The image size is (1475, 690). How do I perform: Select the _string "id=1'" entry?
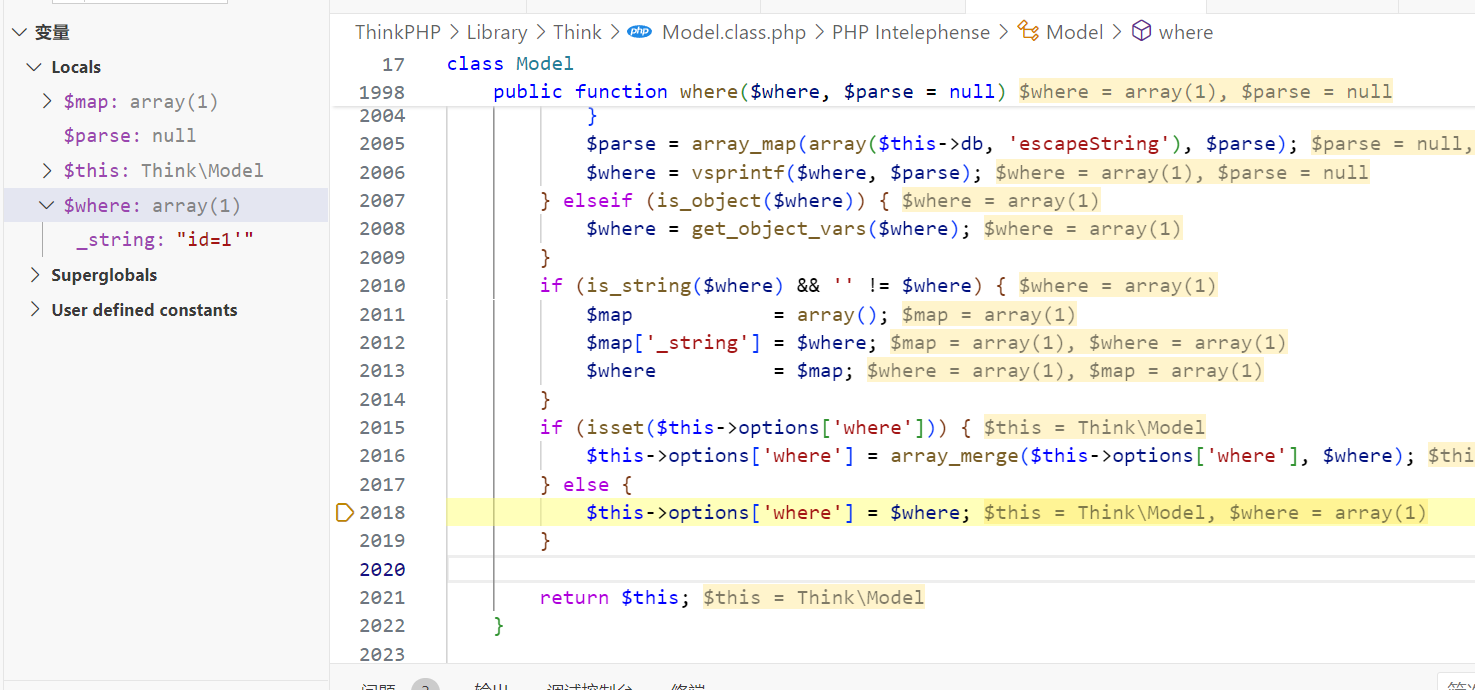click(164, 240)
